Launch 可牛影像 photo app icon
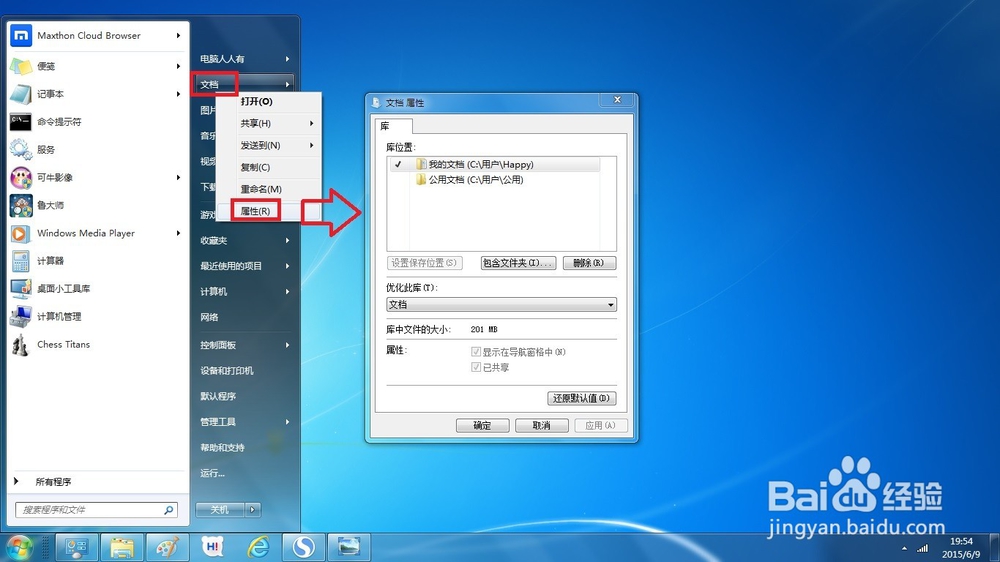1000x562 pixels. coord(21,177)
